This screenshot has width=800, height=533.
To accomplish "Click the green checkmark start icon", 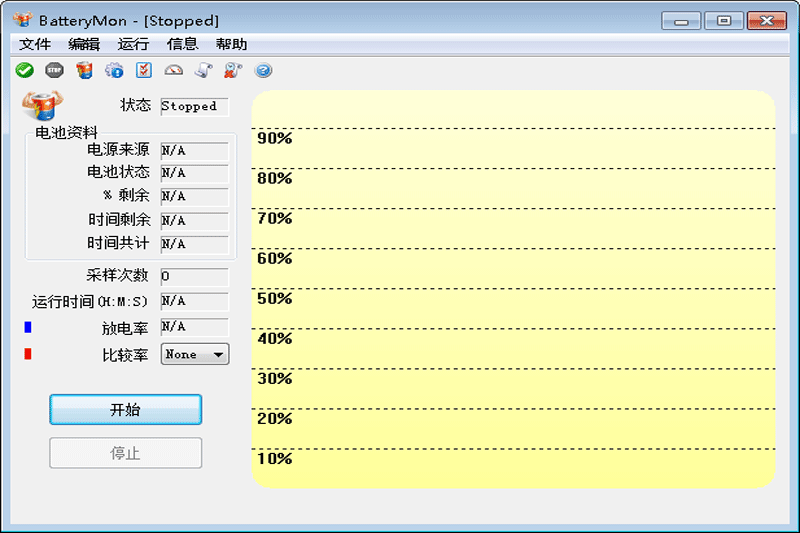I will coord(24,70).
